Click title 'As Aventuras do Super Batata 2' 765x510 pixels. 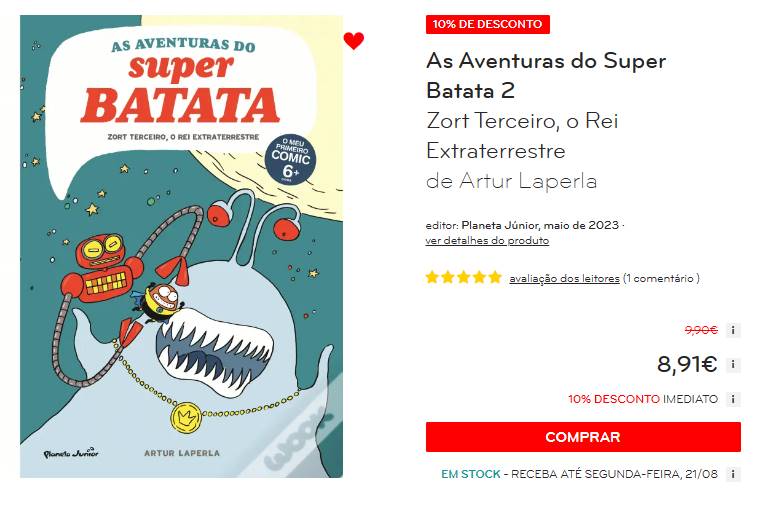point(546,76)
